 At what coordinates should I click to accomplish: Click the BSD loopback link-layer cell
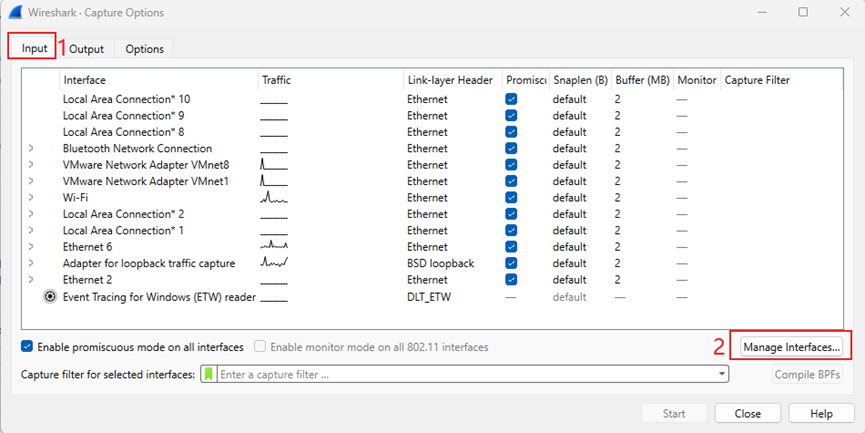[440, 263]
